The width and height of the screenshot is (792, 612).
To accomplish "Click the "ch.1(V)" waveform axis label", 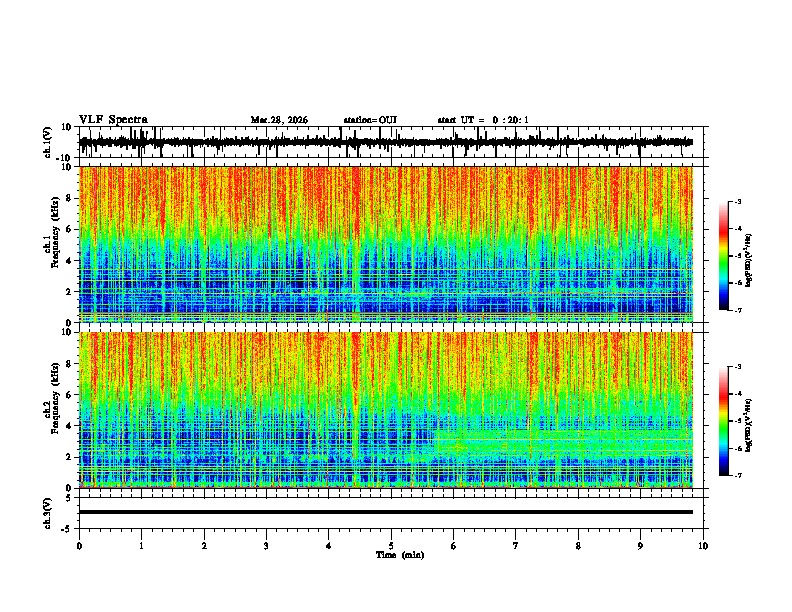I will [x=48, y=142].
